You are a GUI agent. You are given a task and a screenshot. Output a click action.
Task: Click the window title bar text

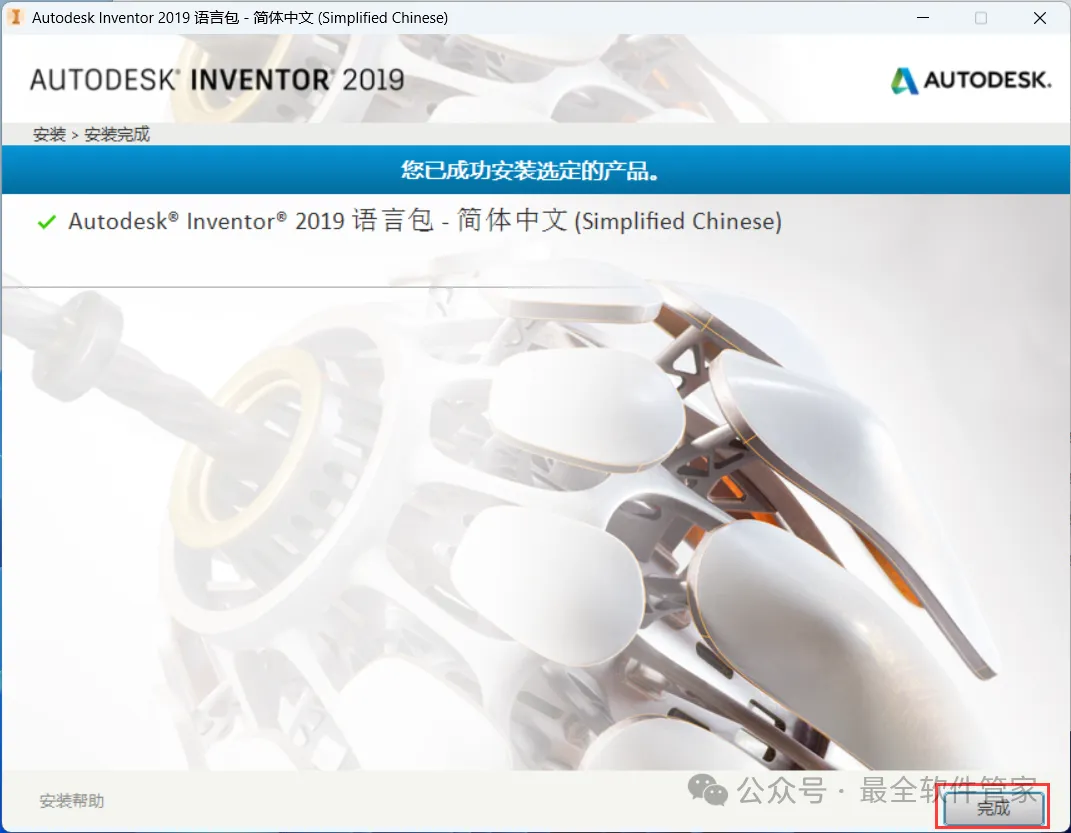(240, 17)
